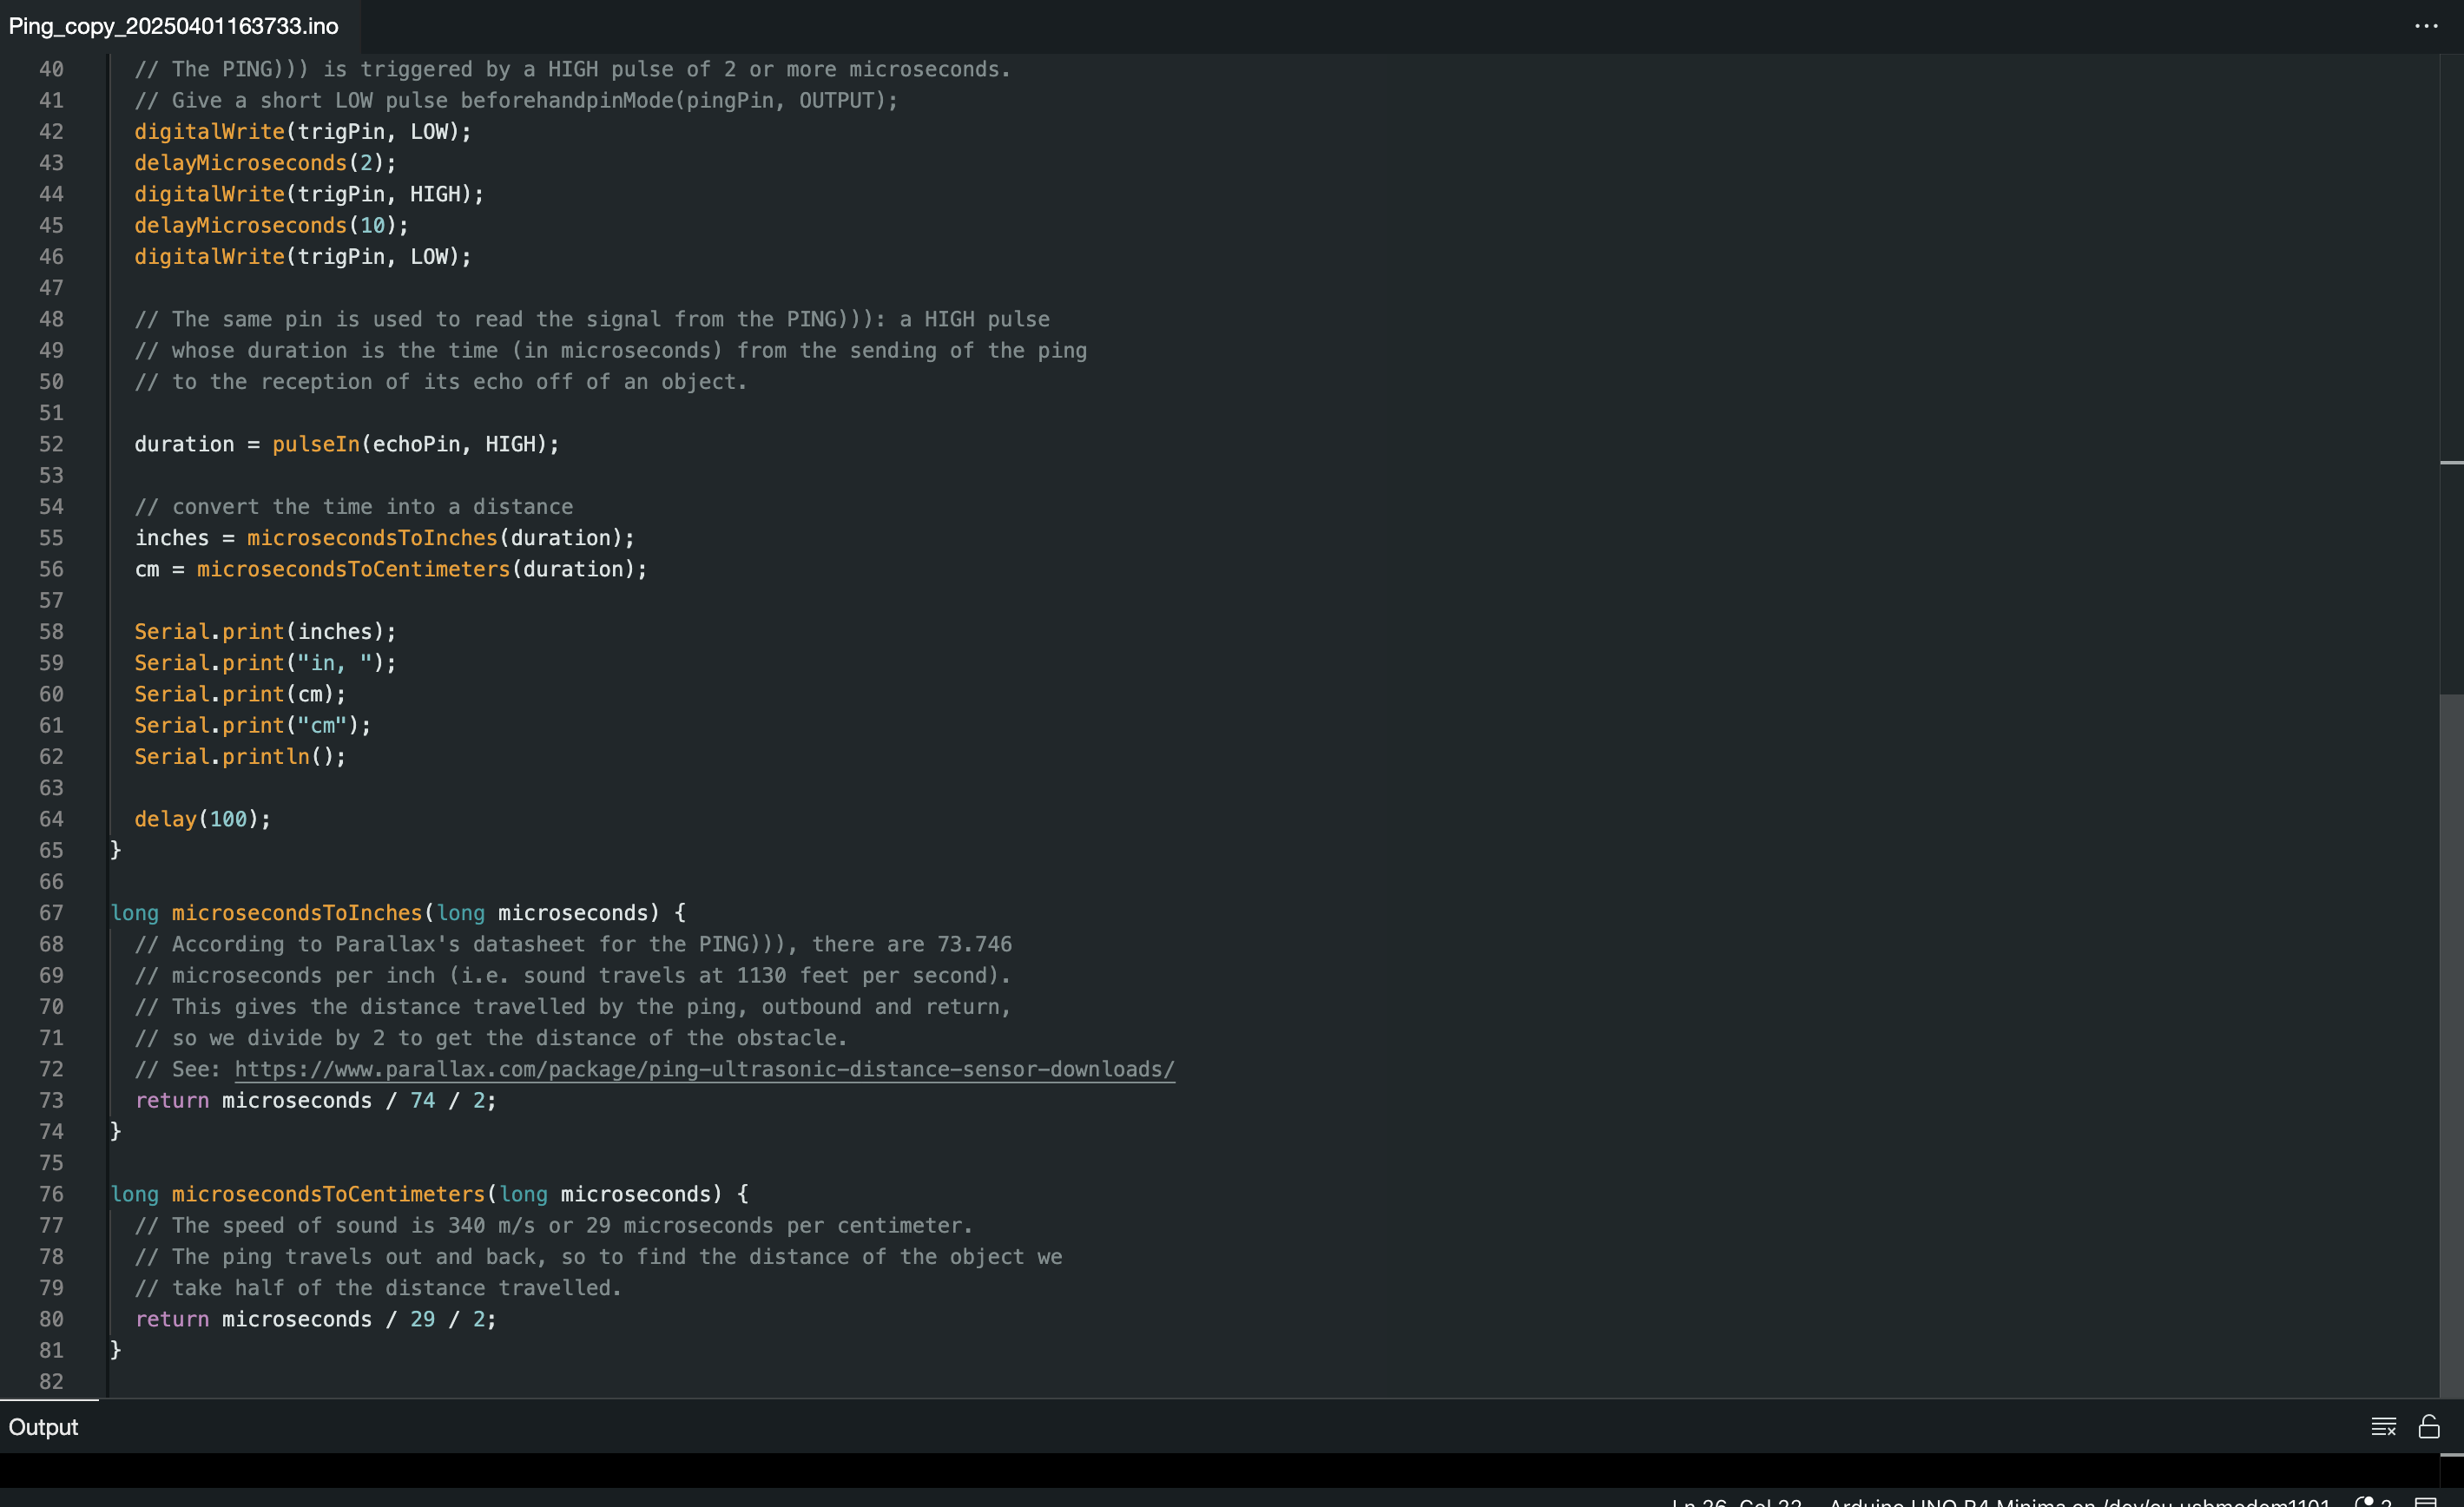This screenshot has height=1507, width=2464.
Task: Click the comment starting "// According to Parallax's datasheet"
Action: [573, 944]
